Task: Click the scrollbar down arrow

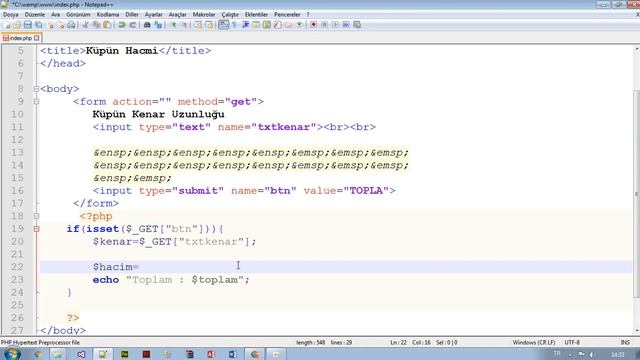Action: point(637,331)
